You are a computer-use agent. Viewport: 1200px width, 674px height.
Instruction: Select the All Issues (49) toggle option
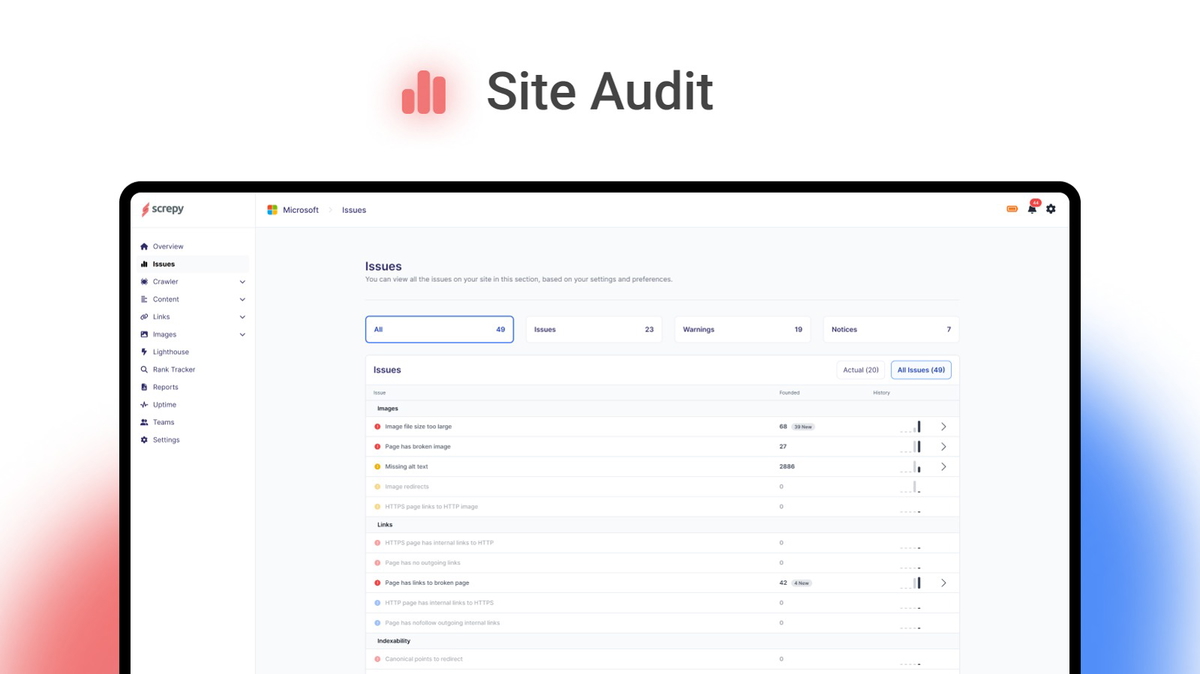920,369
